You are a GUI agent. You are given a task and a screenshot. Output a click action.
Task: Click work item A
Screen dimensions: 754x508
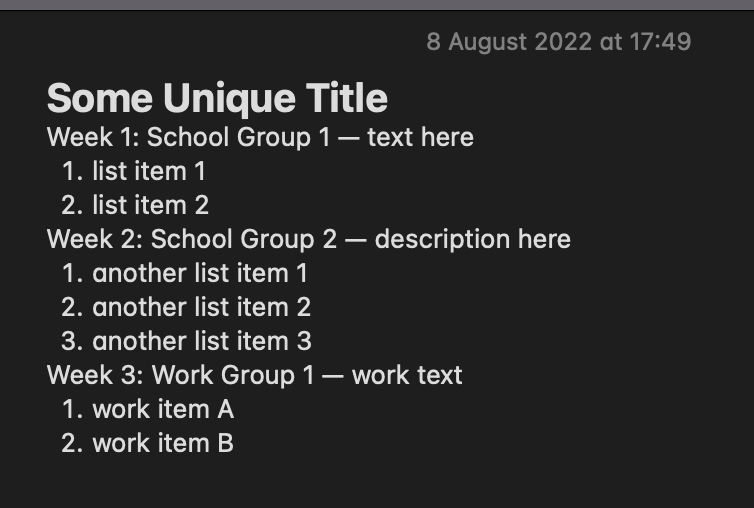tap(163, 409)
